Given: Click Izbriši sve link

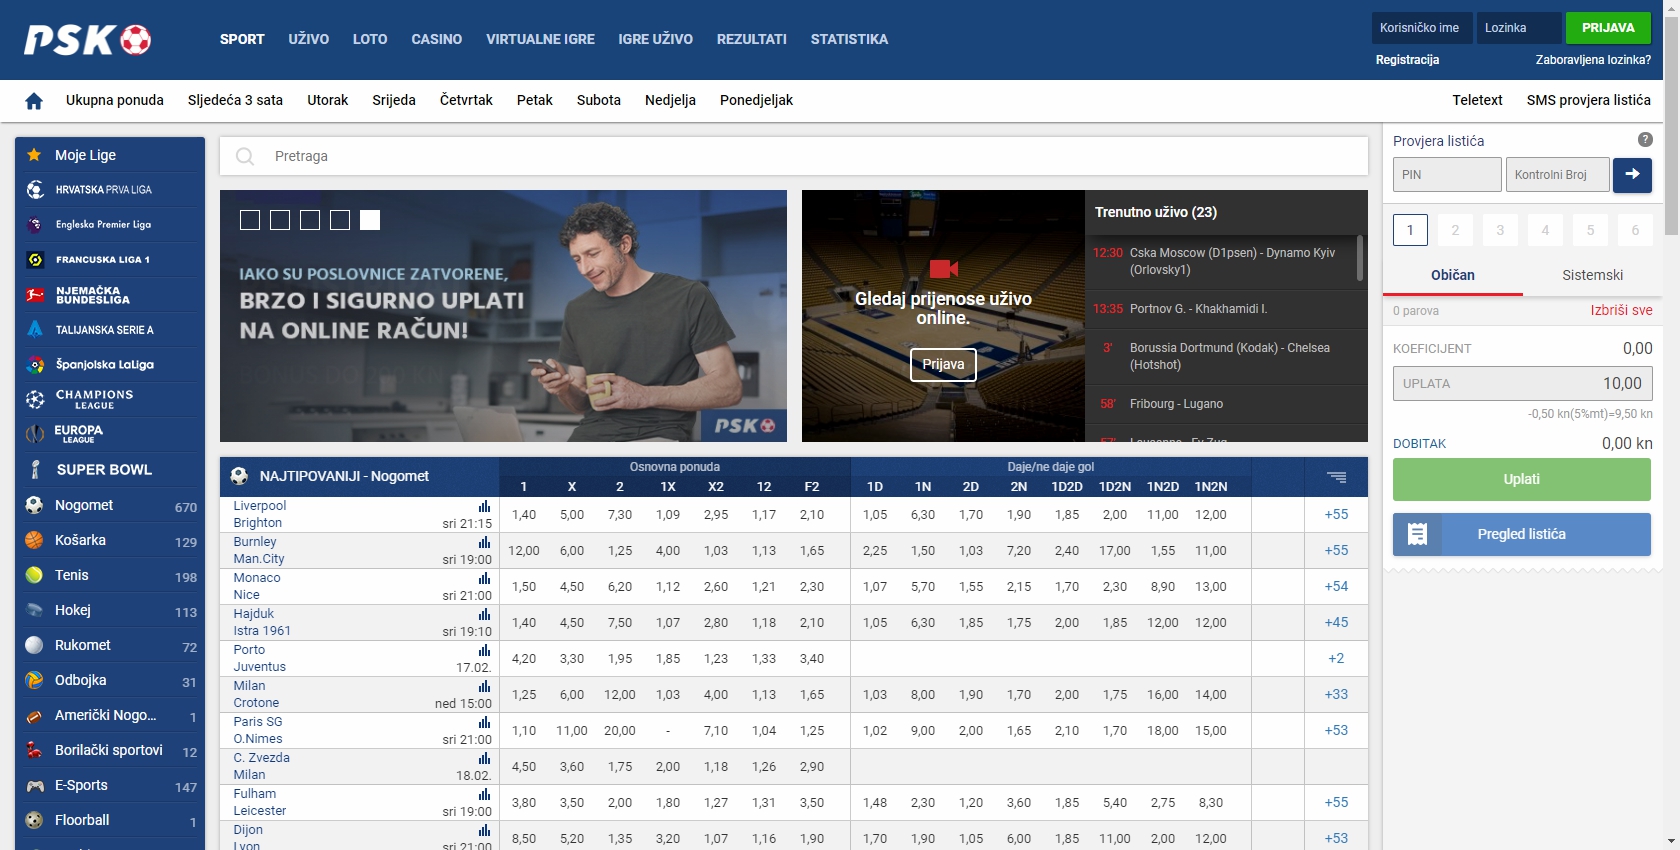Looking at the screenshot, I should (x=1621, y=310).
